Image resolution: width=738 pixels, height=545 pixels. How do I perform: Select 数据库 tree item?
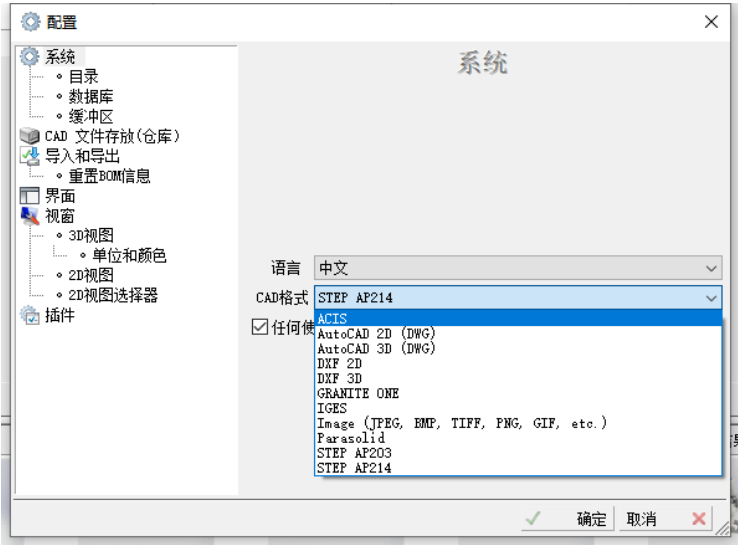coord(91,96)
